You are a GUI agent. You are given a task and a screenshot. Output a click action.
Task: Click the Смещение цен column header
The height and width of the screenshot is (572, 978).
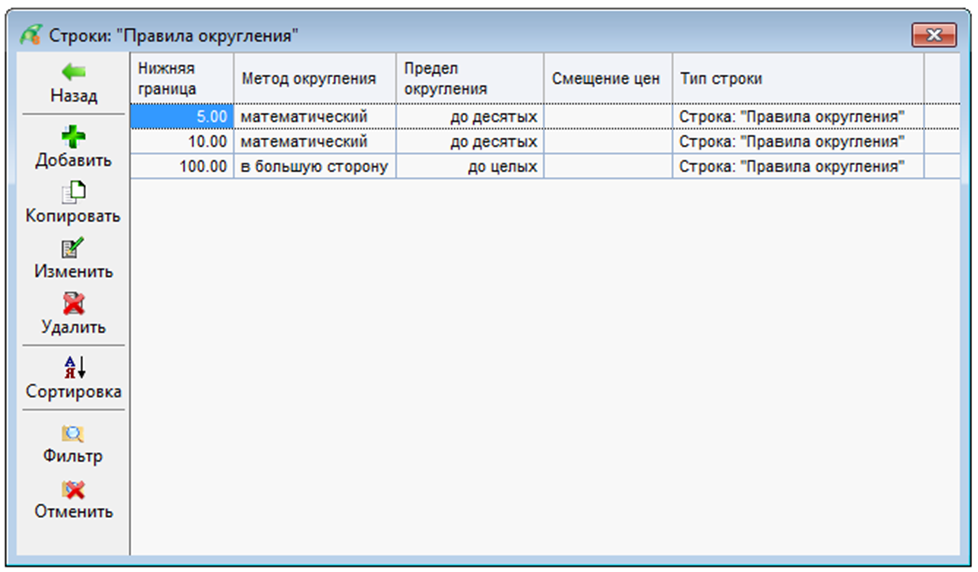tap(607, 79)
